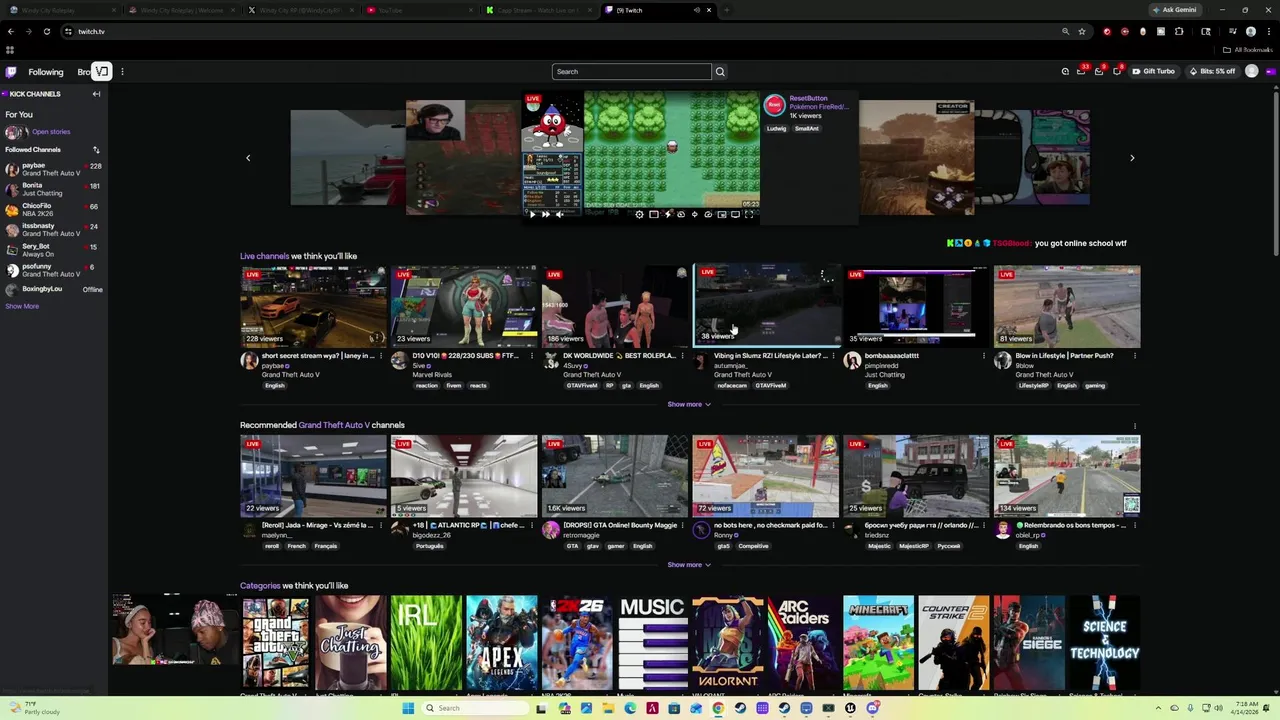Skip to next featured stream
The height and width of the screenshot is (720, 1280).
pos(545,214)
